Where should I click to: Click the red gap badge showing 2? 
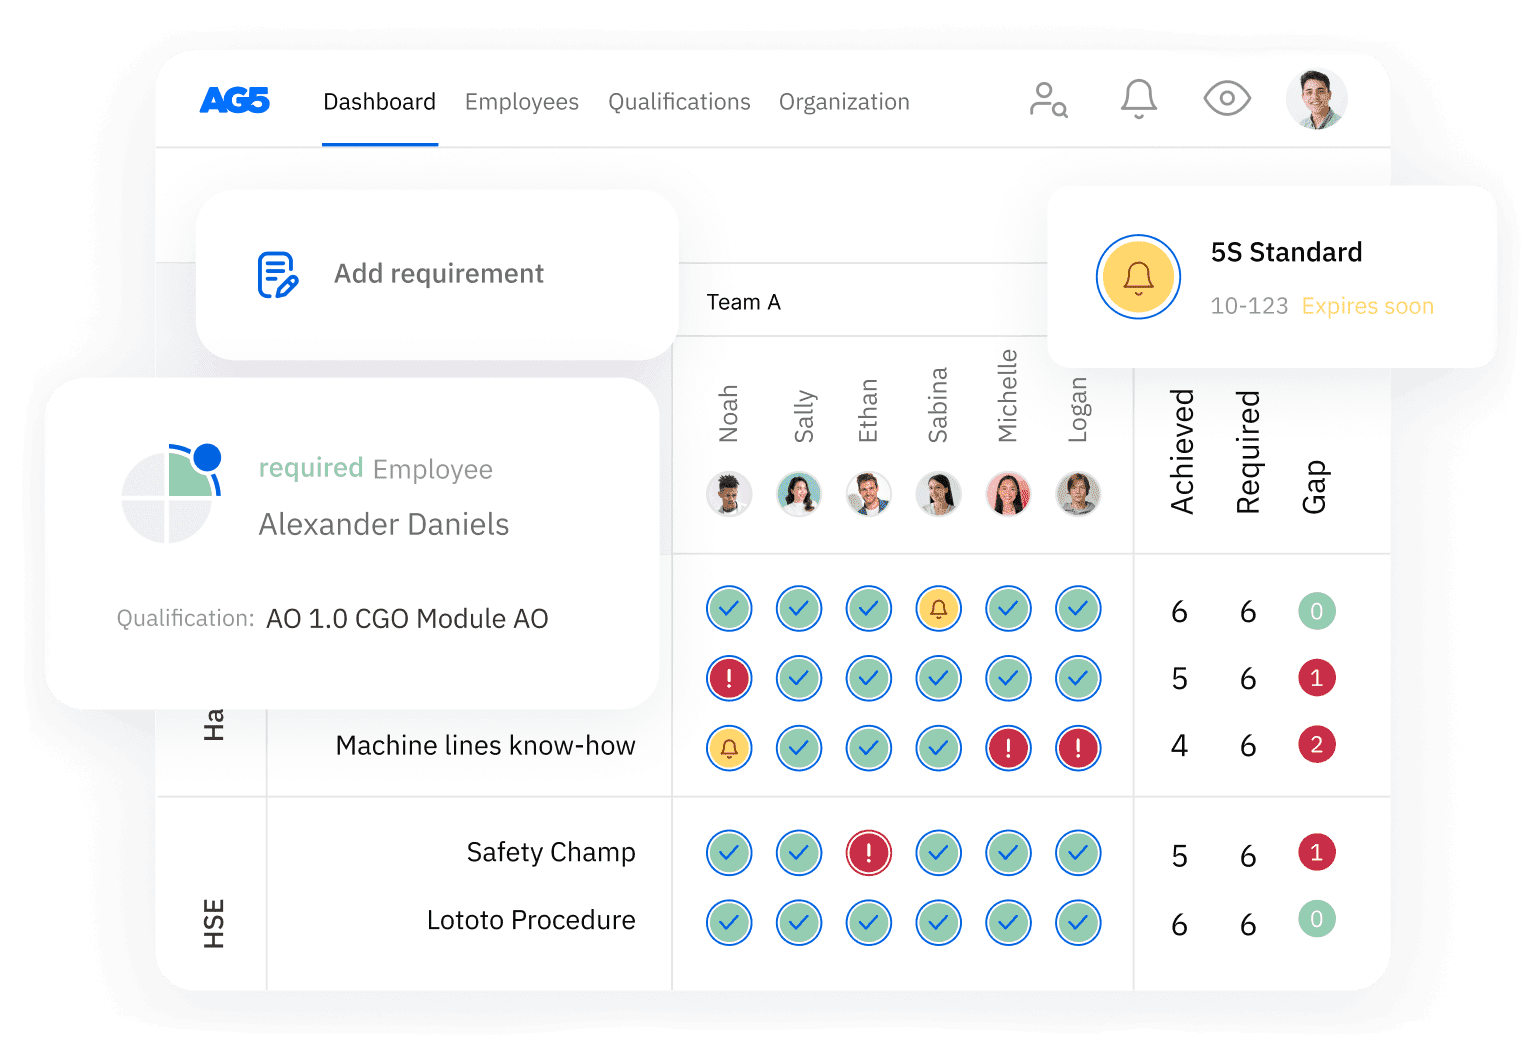tap(1316, 745)
